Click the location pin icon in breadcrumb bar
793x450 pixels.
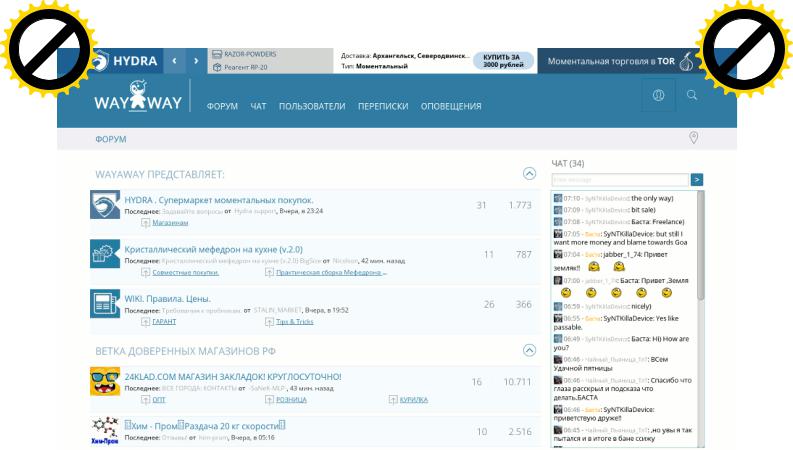pos(693,138)
